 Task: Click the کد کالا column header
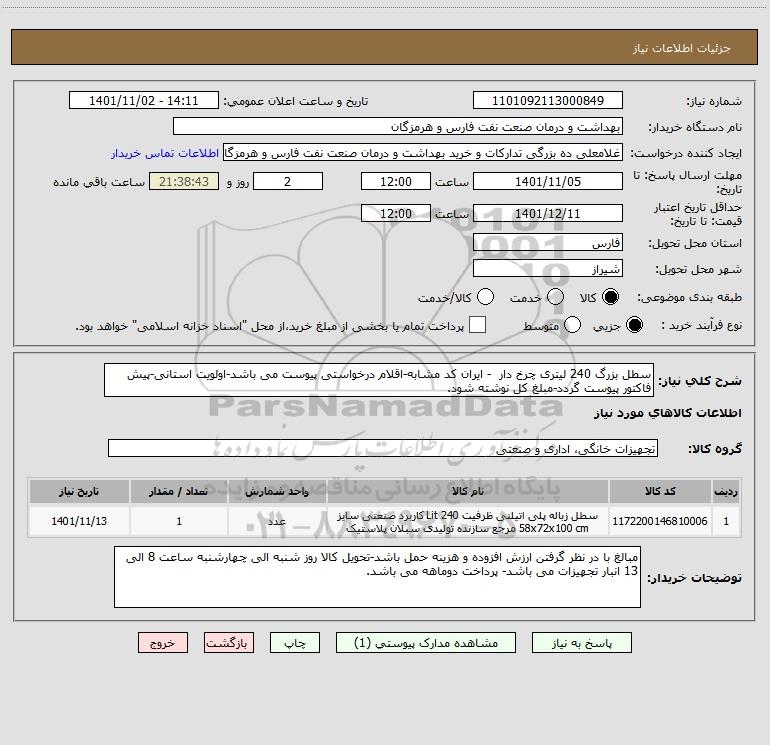[660, 491]
